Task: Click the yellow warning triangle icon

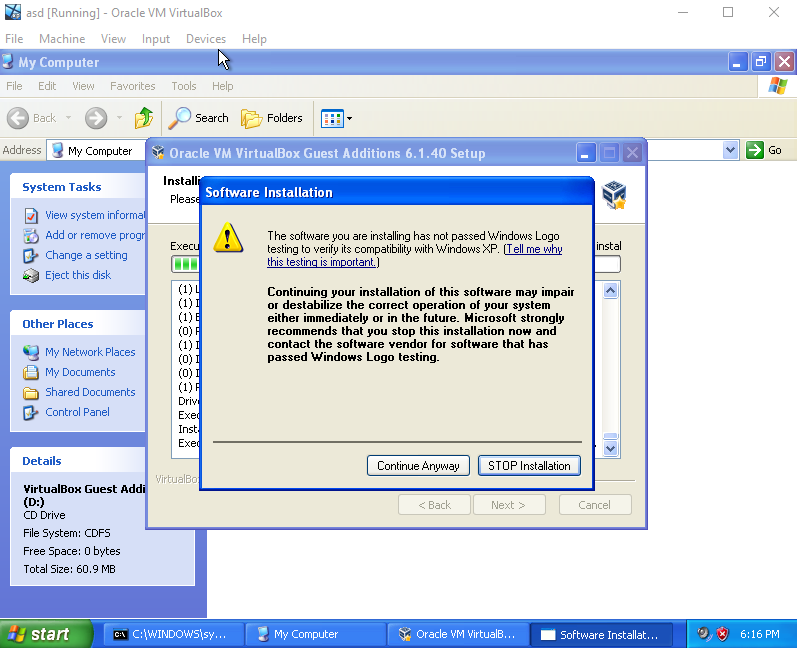Action: point(231,238)
